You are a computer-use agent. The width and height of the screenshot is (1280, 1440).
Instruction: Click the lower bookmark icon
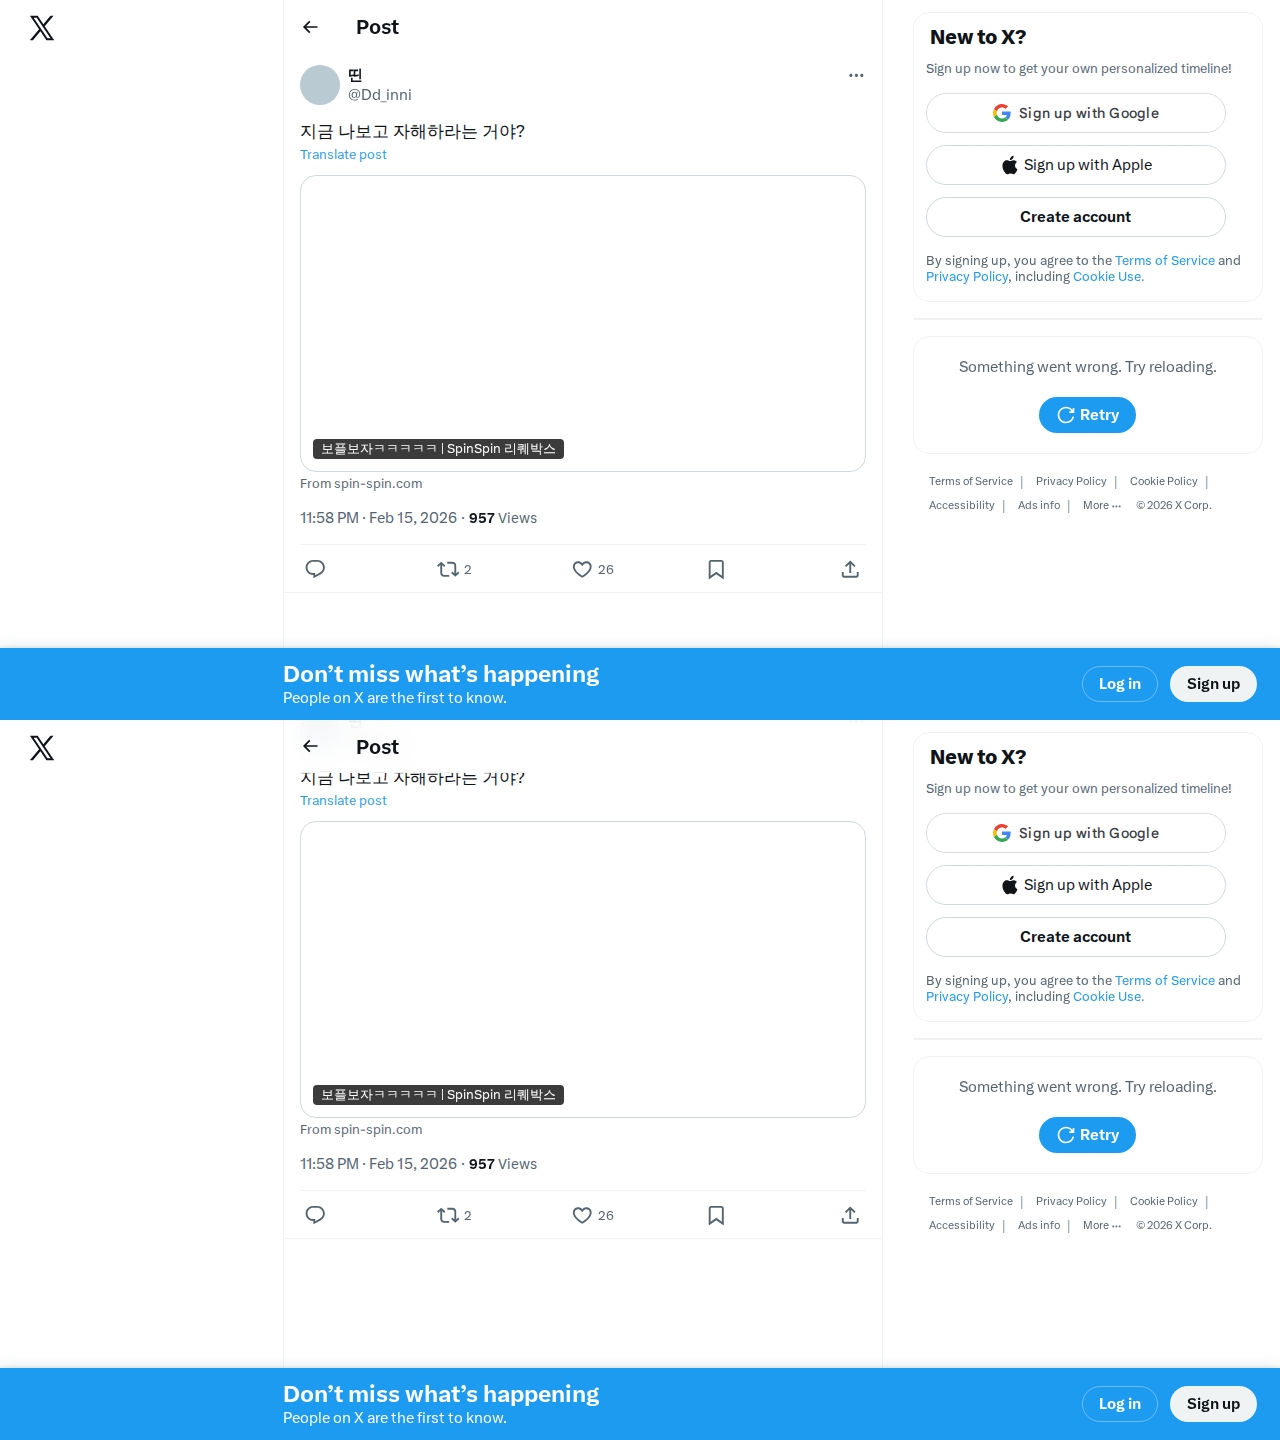pos(716,1215)
